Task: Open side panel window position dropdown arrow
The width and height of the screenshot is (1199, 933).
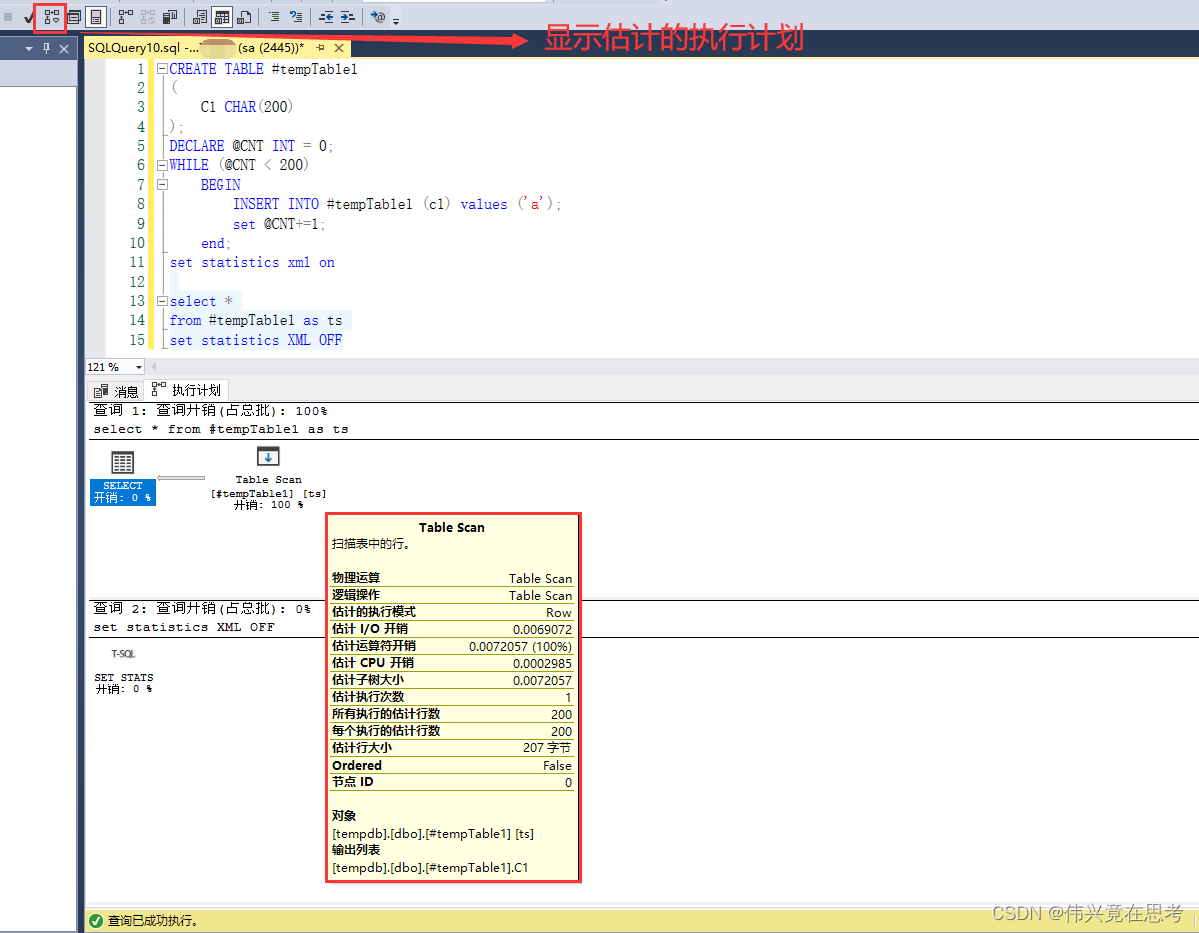Action: [x=29, y=49]
